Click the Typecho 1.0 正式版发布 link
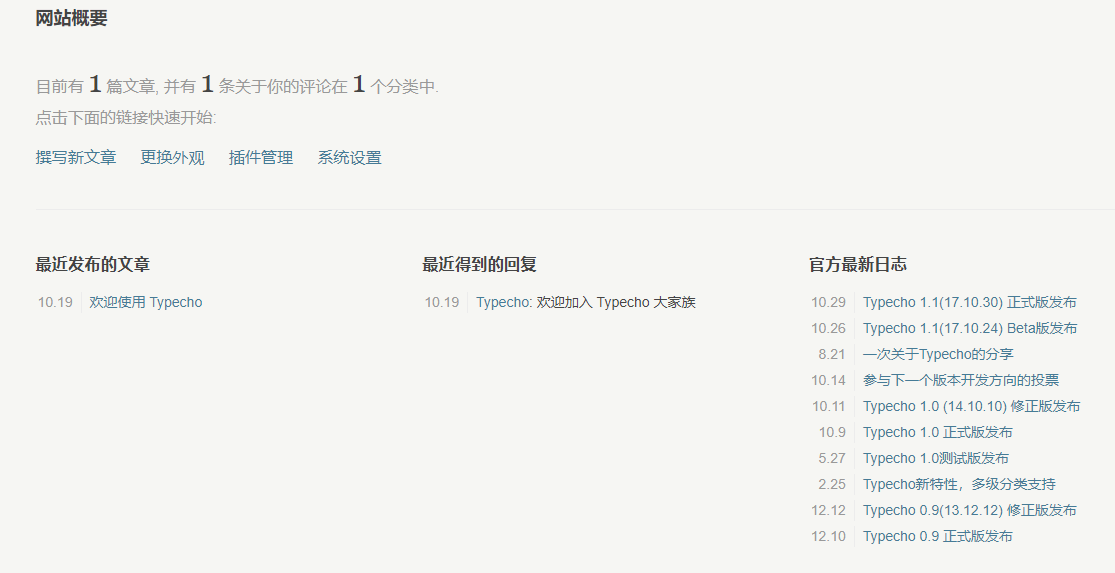The height and width of the screenshot is (573, 1115). click(937, 433)
